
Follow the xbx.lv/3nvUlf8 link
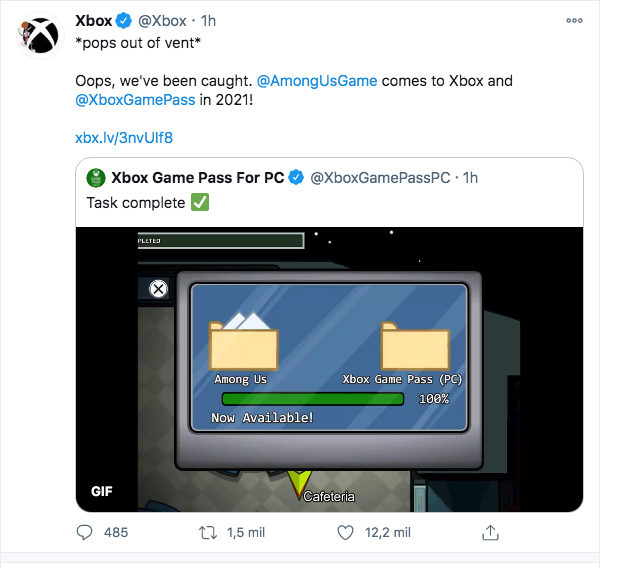coord(124,138)
